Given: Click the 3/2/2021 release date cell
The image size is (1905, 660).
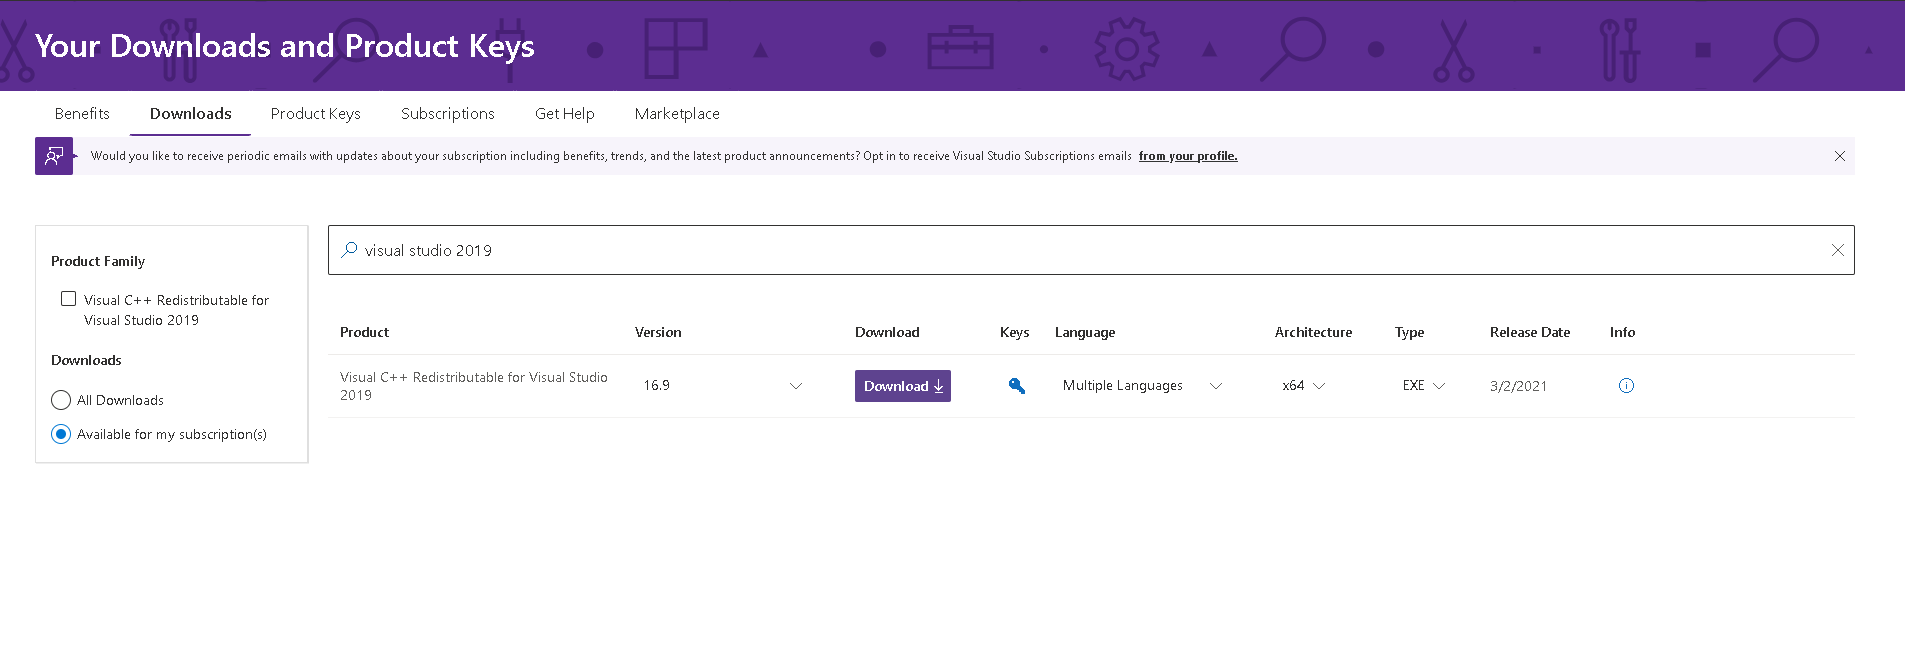Looking at the screenshot, I should (1518, 386).
